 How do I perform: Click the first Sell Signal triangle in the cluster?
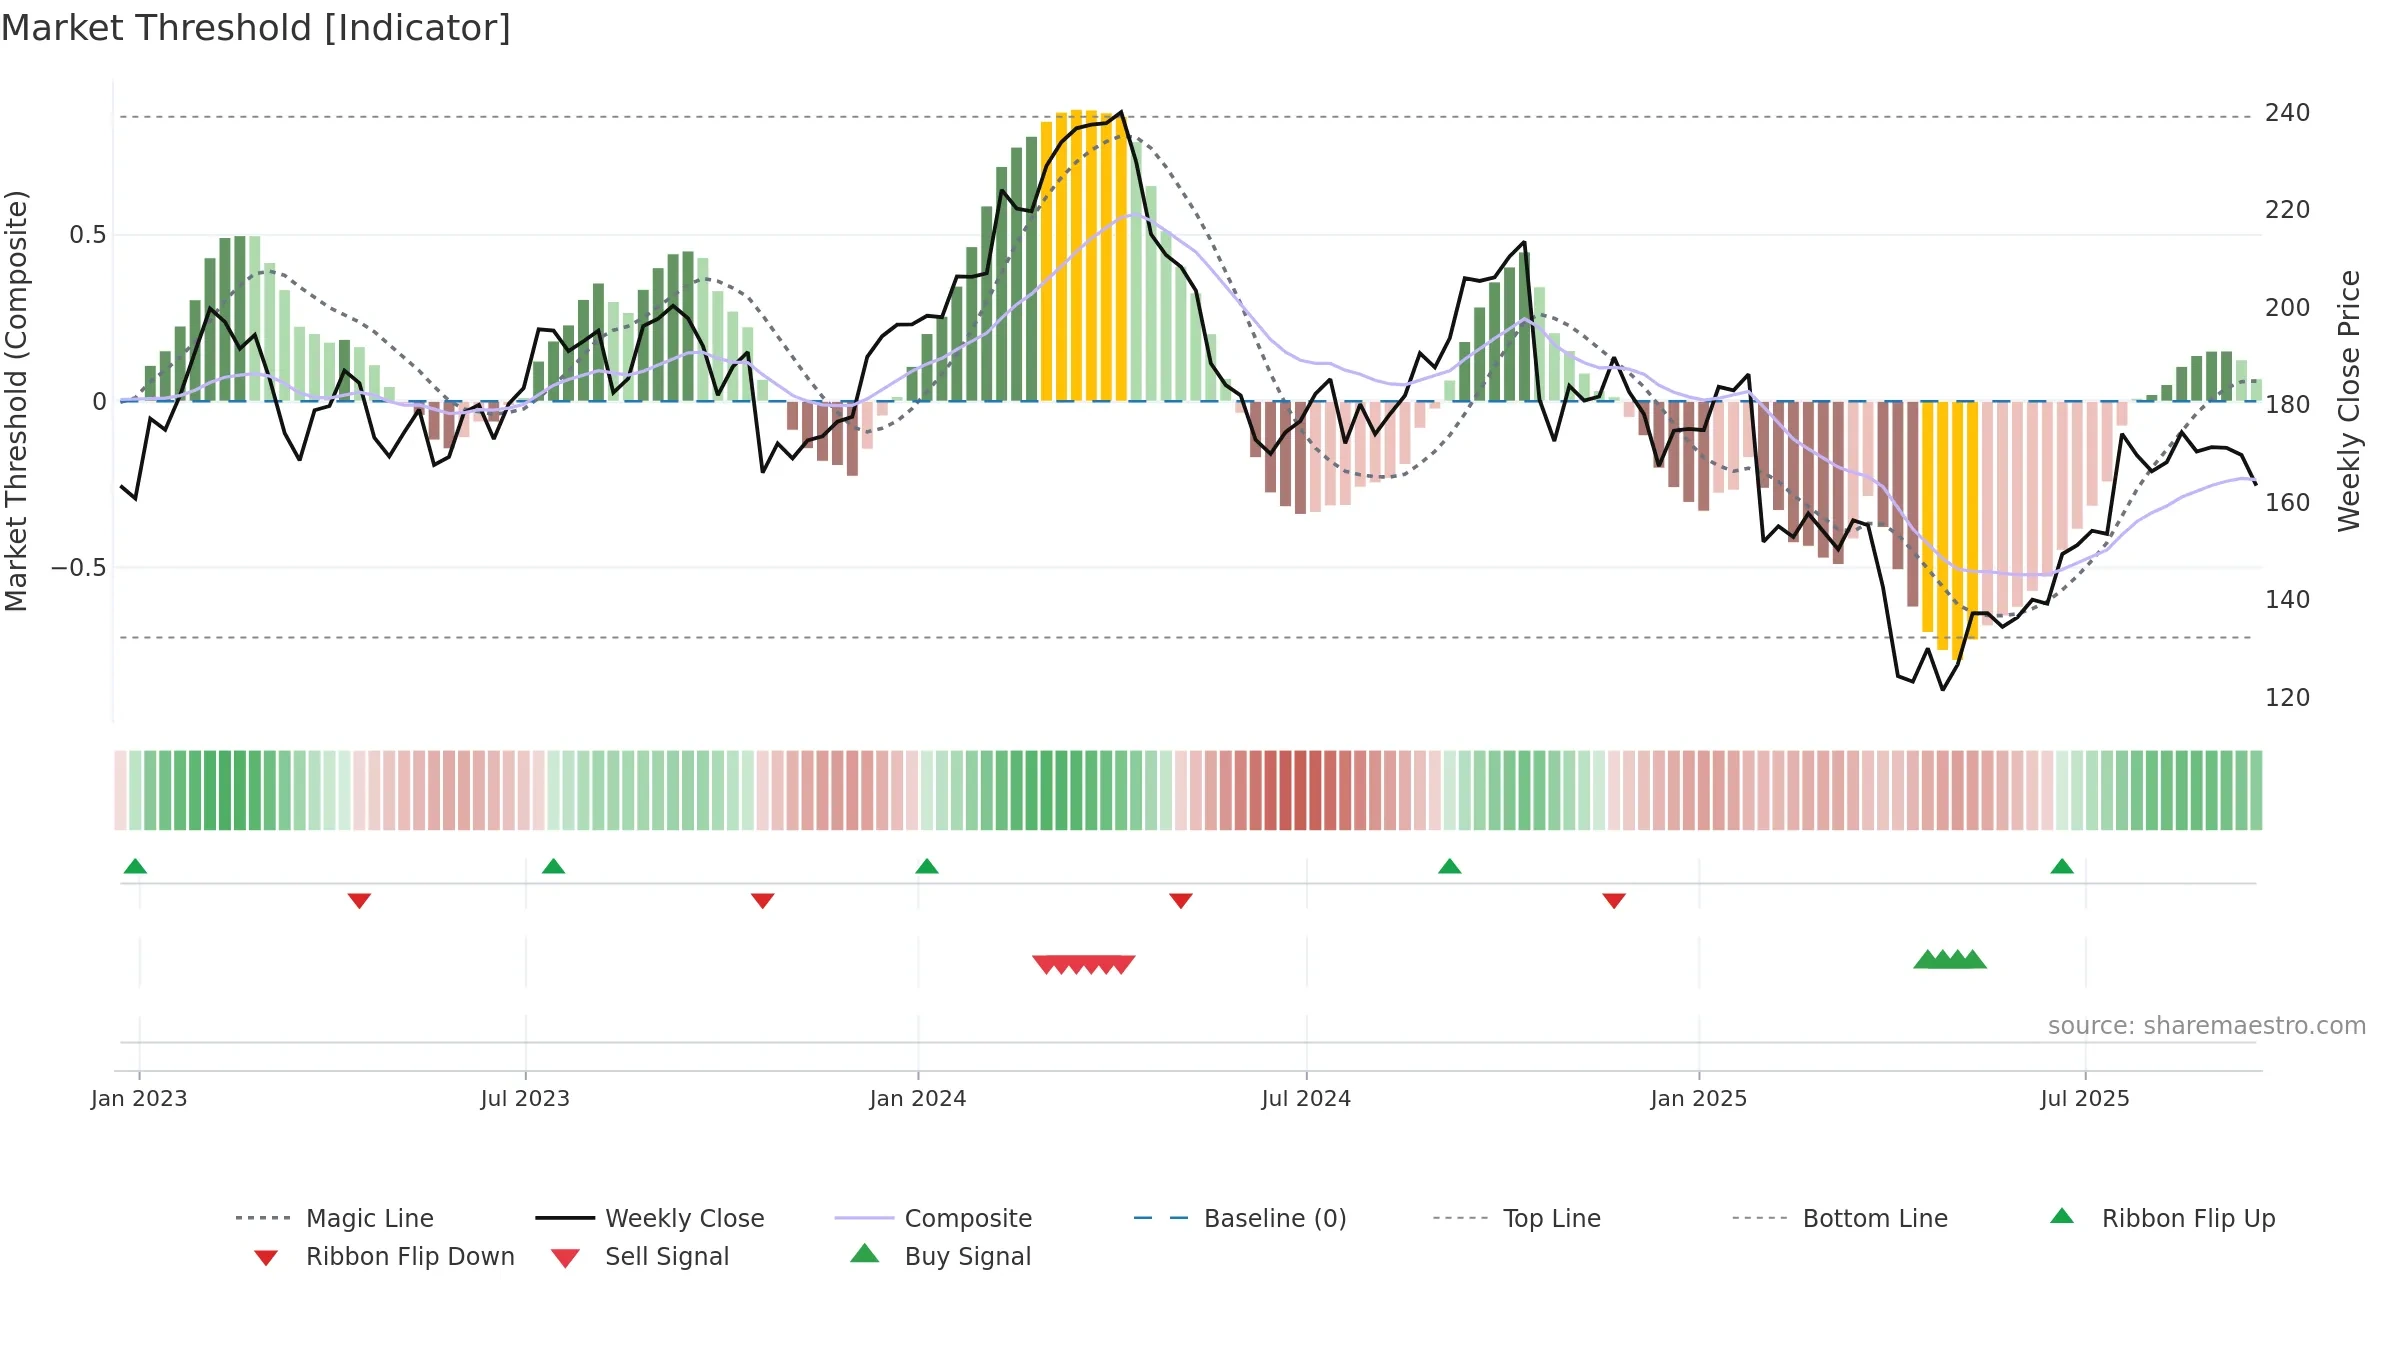point(1046,964)
